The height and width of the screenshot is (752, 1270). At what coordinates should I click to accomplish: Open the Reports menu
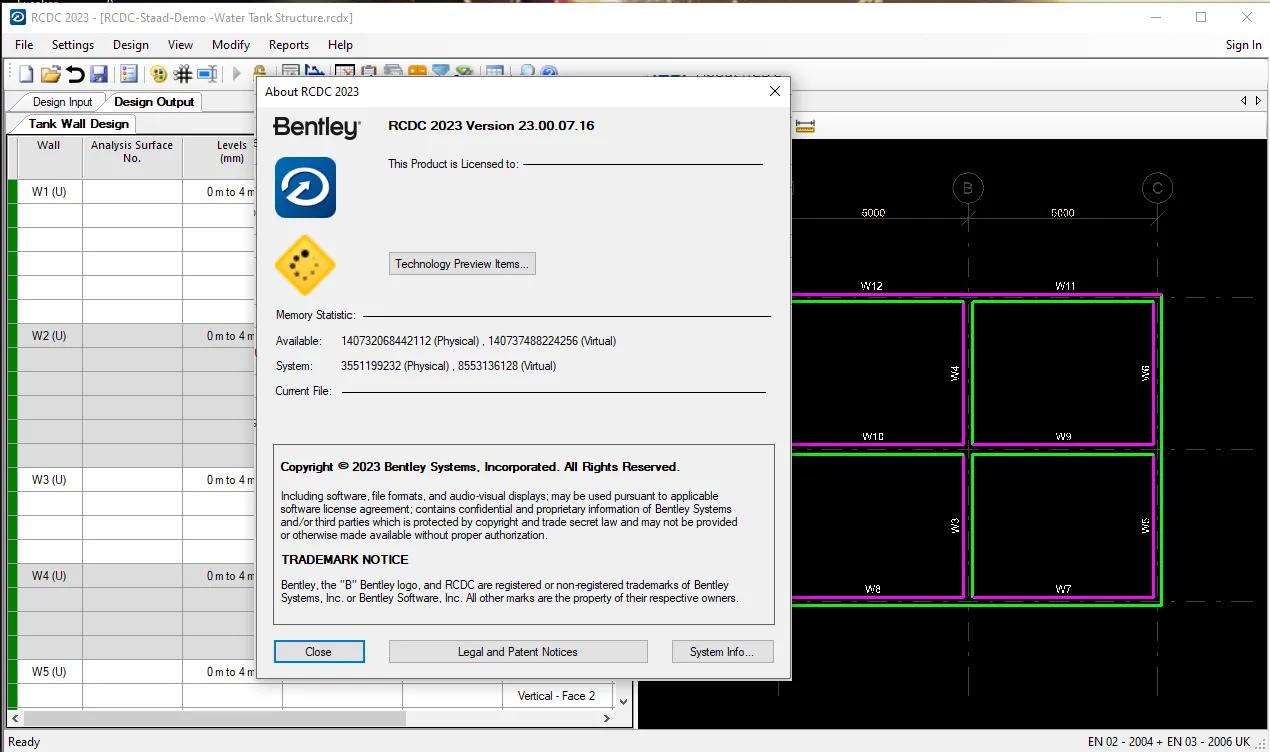(289, 45)
